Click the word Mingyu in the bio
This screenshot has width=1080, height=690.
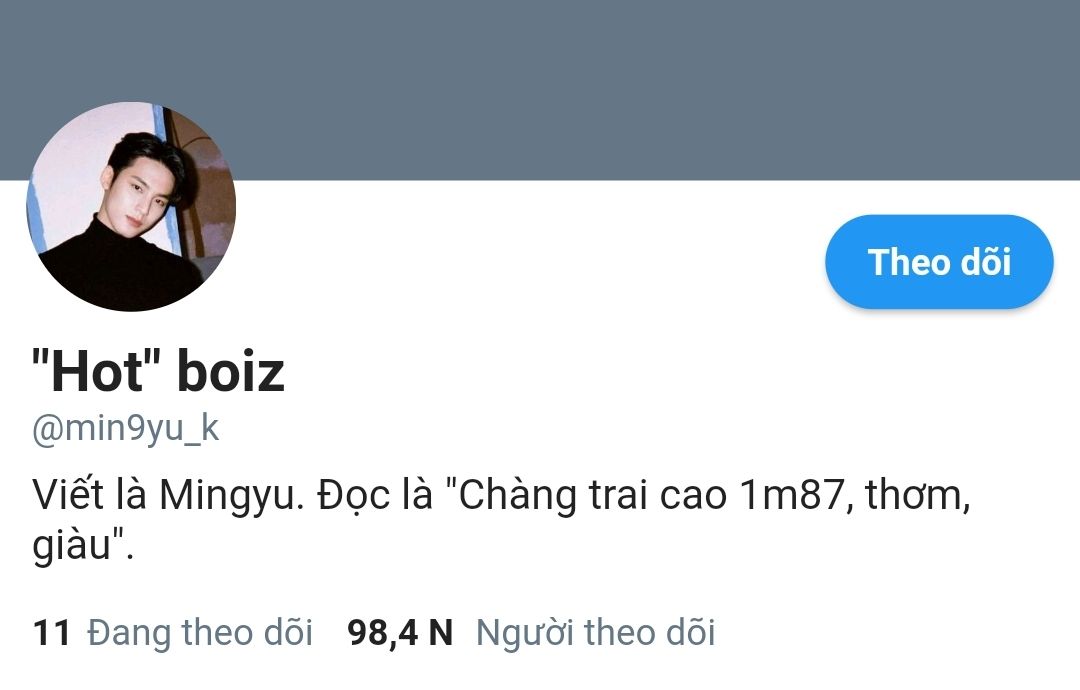click(x=231, y=496)
